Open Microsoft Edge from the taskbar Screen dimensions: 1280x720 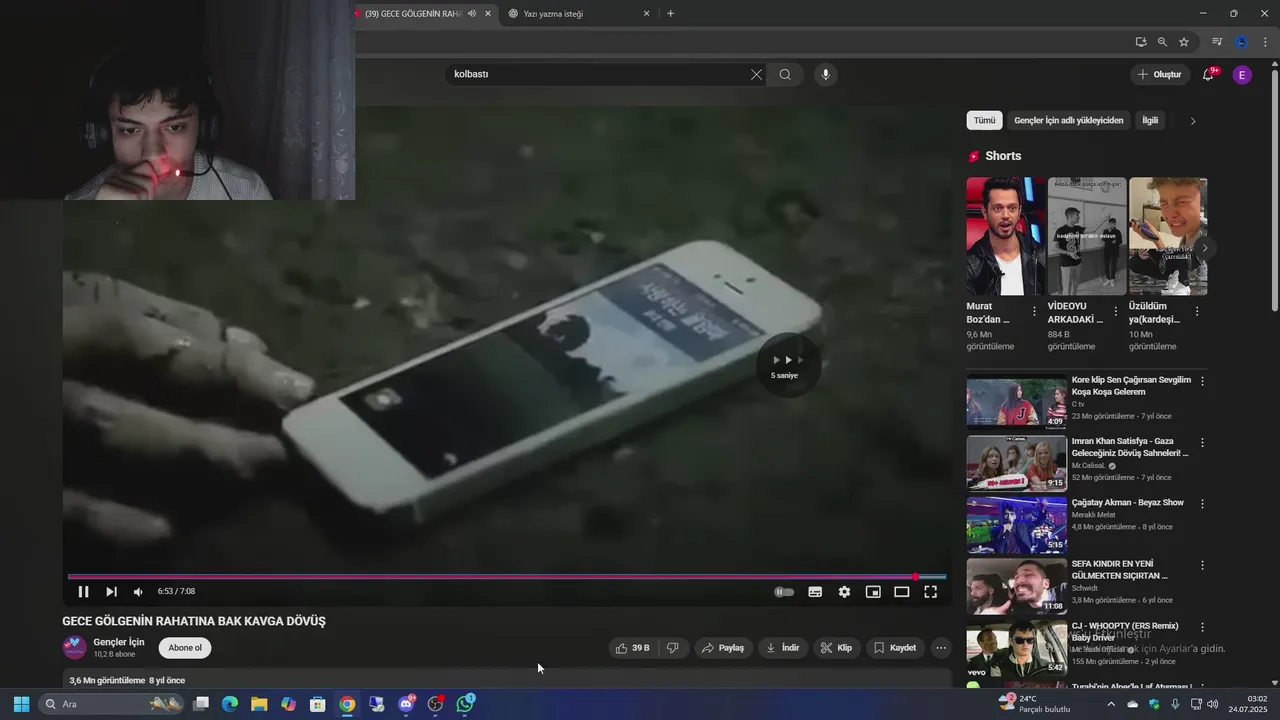(230, 704)
